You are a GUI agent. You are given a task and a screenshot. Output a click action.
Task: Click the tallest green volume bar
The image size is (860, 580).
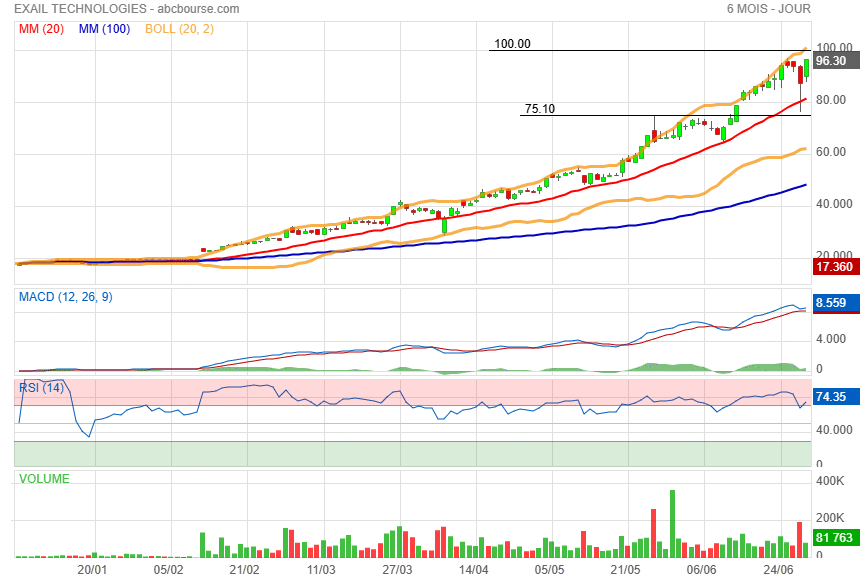tap(672, 524)
